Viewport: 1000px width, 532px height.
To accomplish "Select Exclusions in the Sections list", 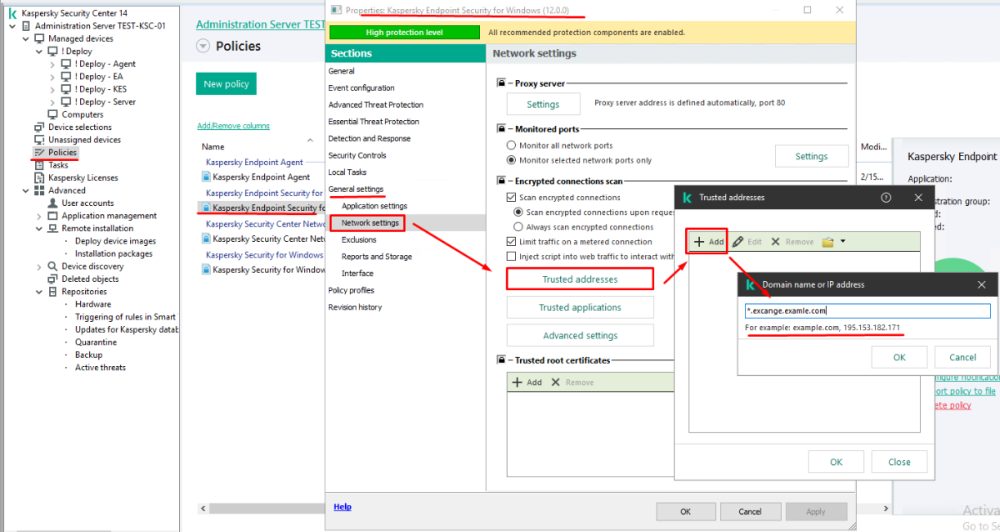I will 359,240.
